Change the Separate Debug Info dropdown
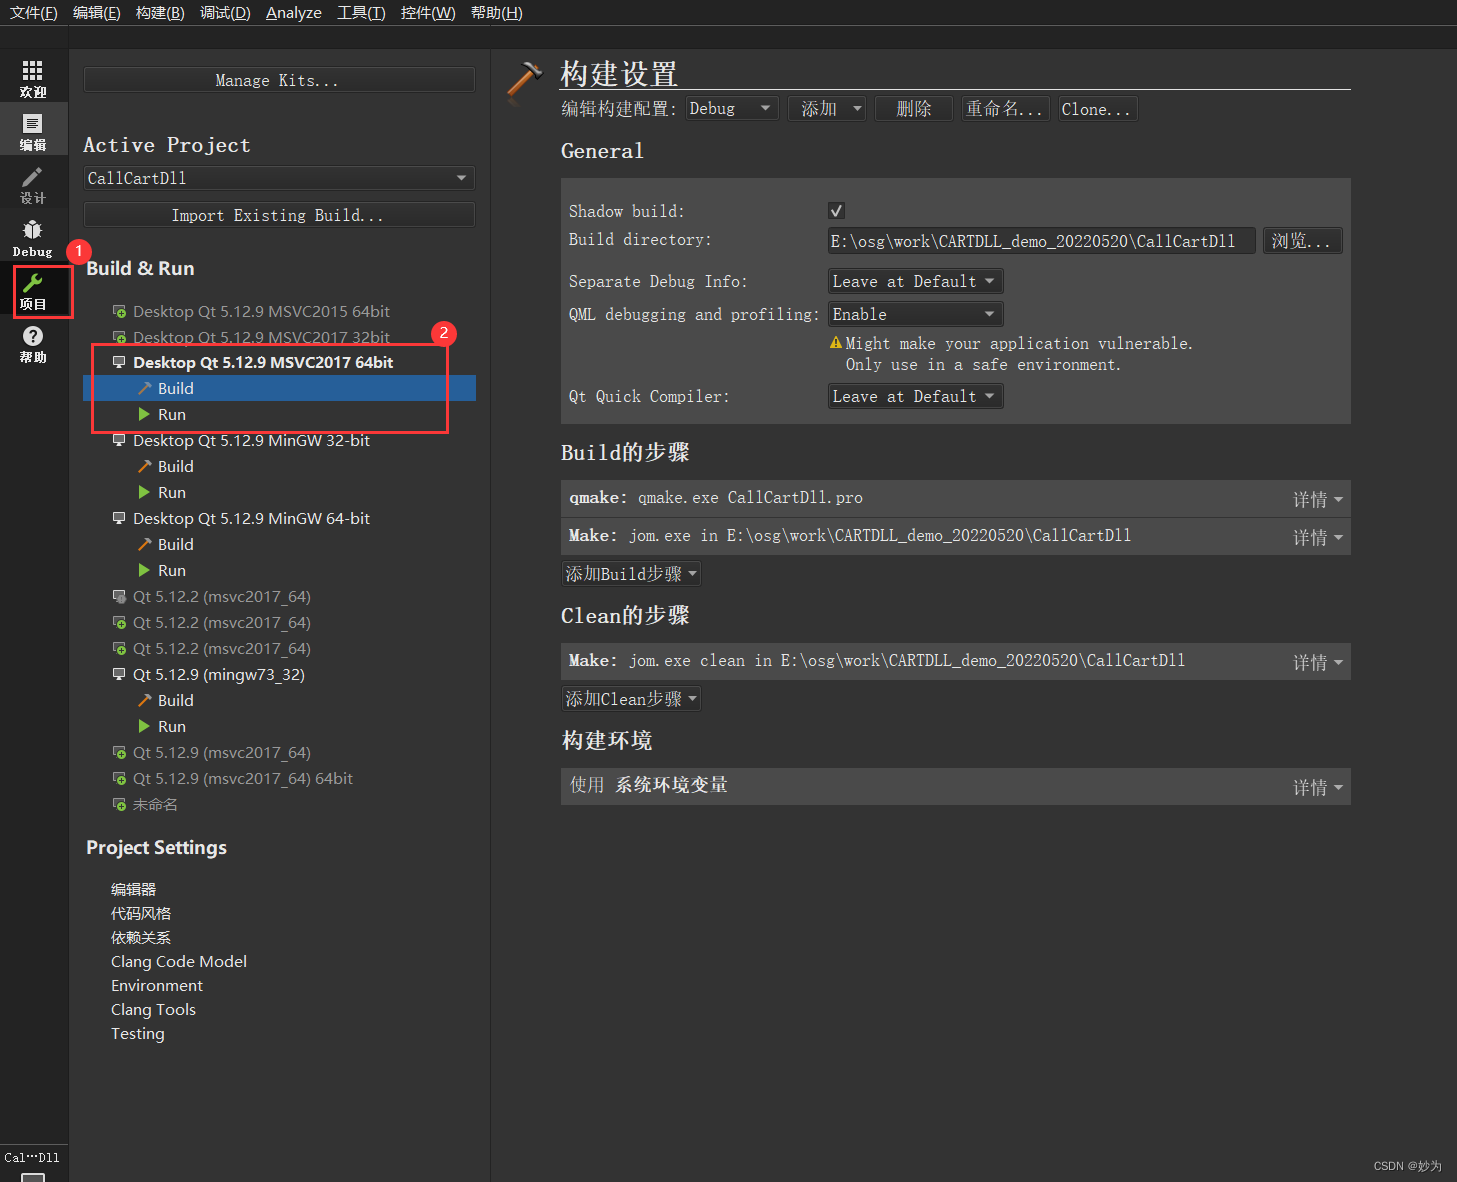This screenshot has height=1182, width=1457. (x=913, y=281)
